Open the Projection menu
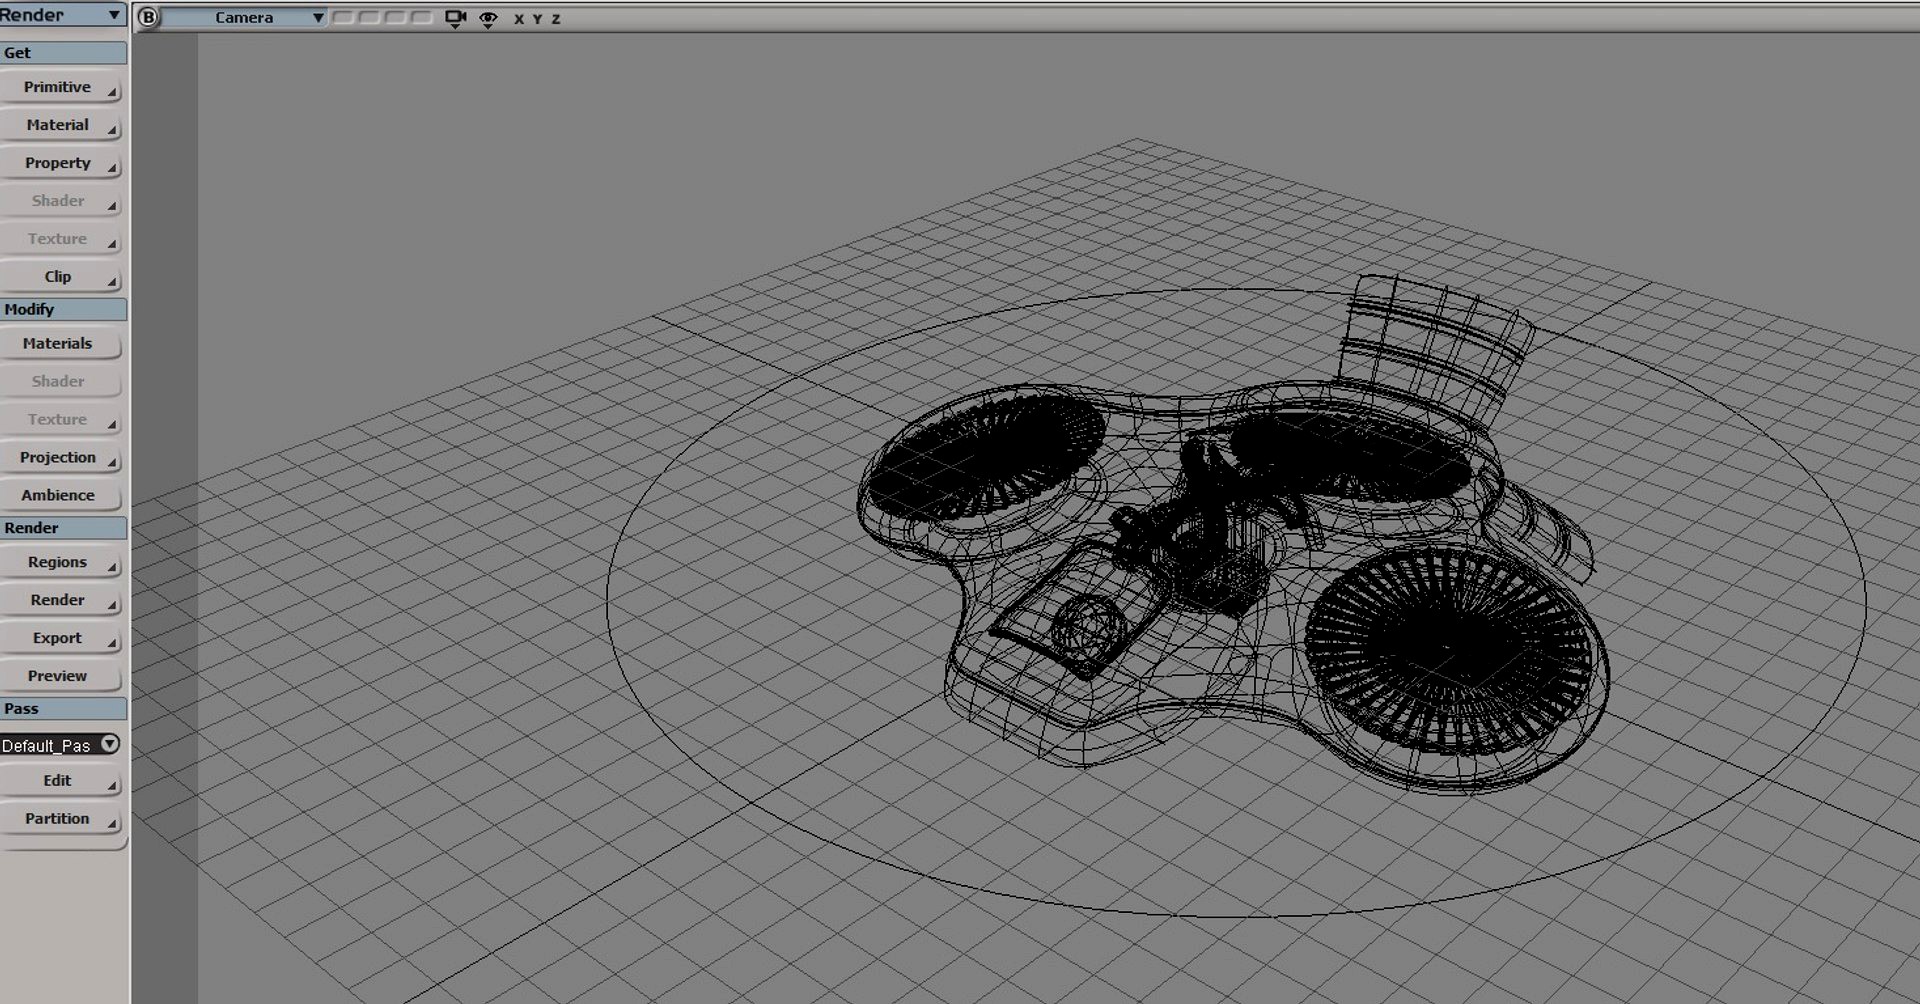The image size is (1920, 1004). 61,457
